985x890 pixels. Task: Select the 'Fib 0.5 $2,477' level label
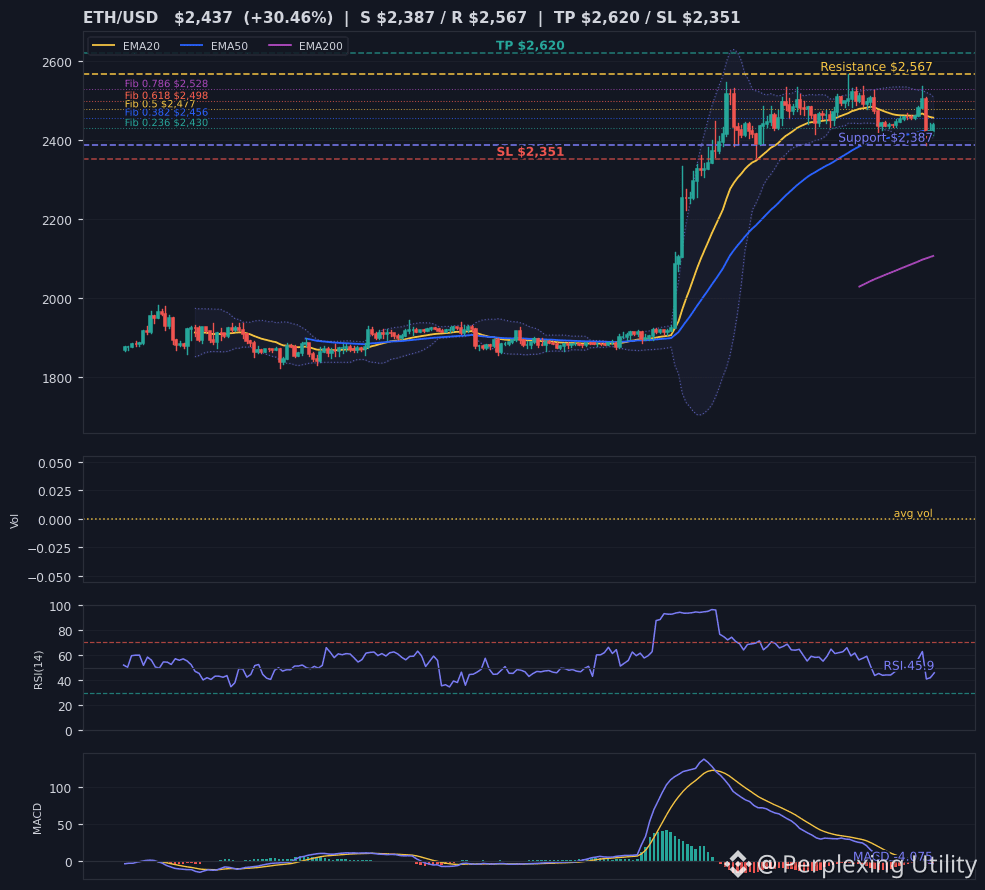(160, 104)
